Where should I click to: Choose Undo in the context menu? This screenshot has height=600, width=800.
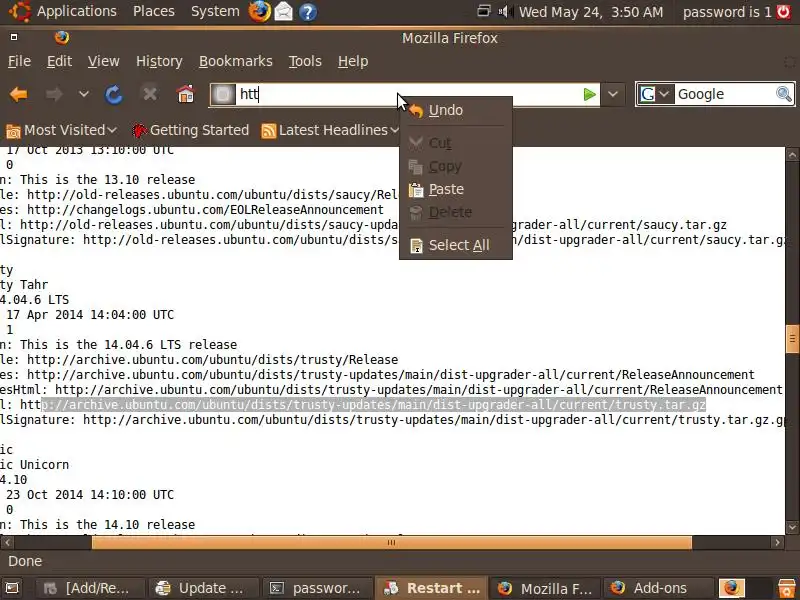pos(456,110)
